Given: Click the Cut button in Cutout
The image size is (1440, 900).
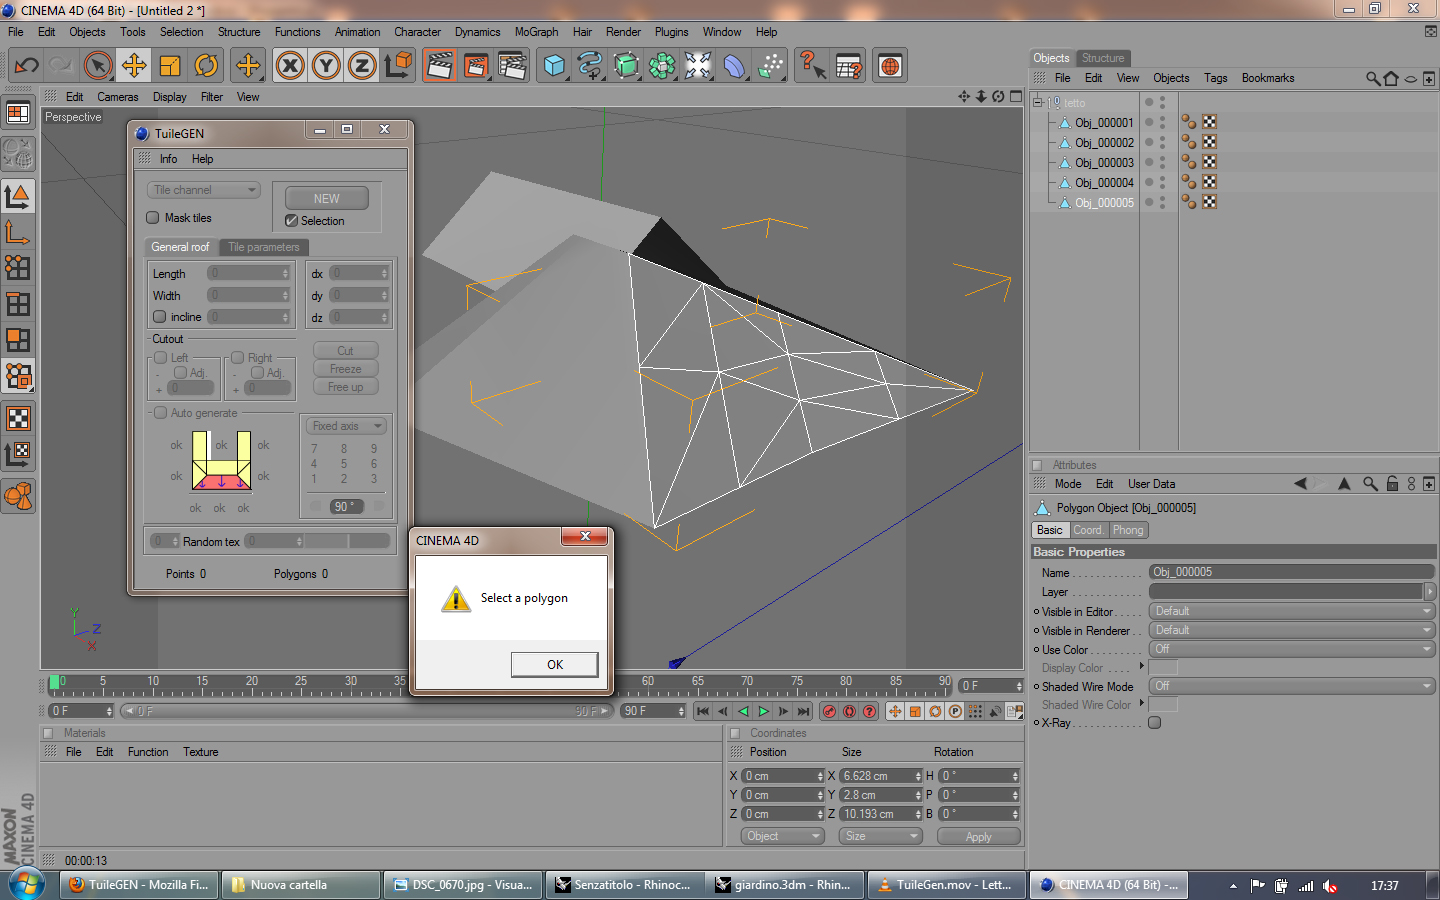Looking at the screenshot, I should pyautogui.click(x=345, y=351).
